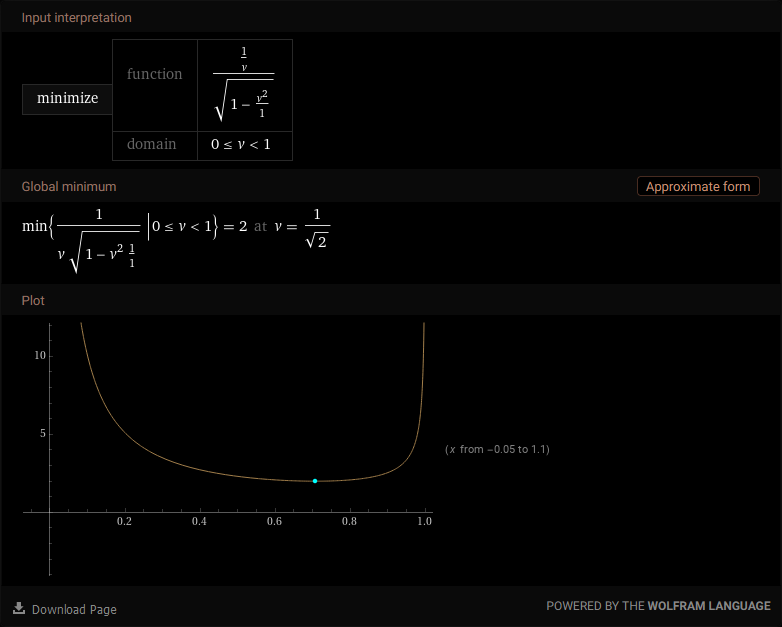782x627 pixels.
Task: Click the 'function' row label
Action: [154, 74]
